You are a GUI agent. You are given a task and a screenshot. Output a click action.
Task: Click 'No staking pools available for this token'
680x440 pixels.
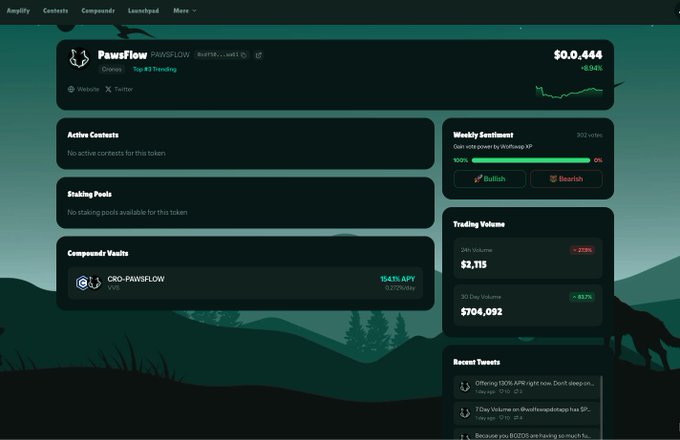pyautogui.click(x=128, y=212)
